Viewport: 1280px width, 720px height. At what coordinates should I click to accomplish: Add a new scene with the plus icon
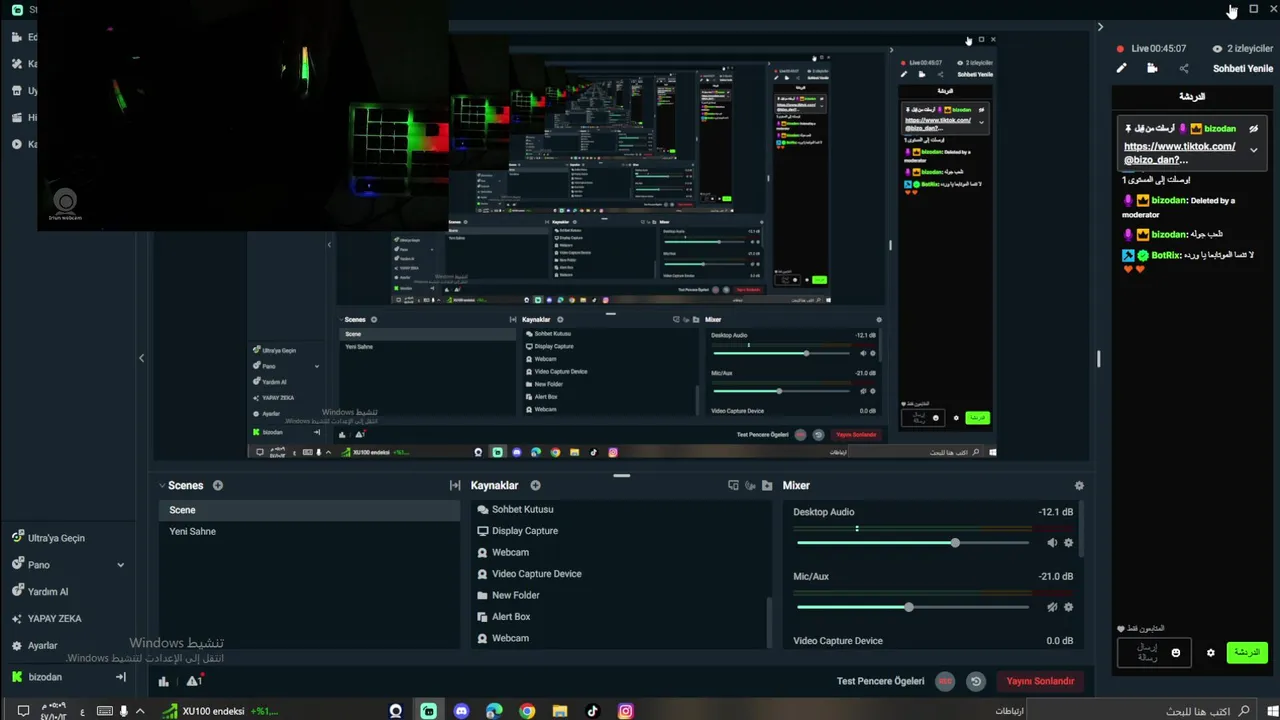[217, 486]
